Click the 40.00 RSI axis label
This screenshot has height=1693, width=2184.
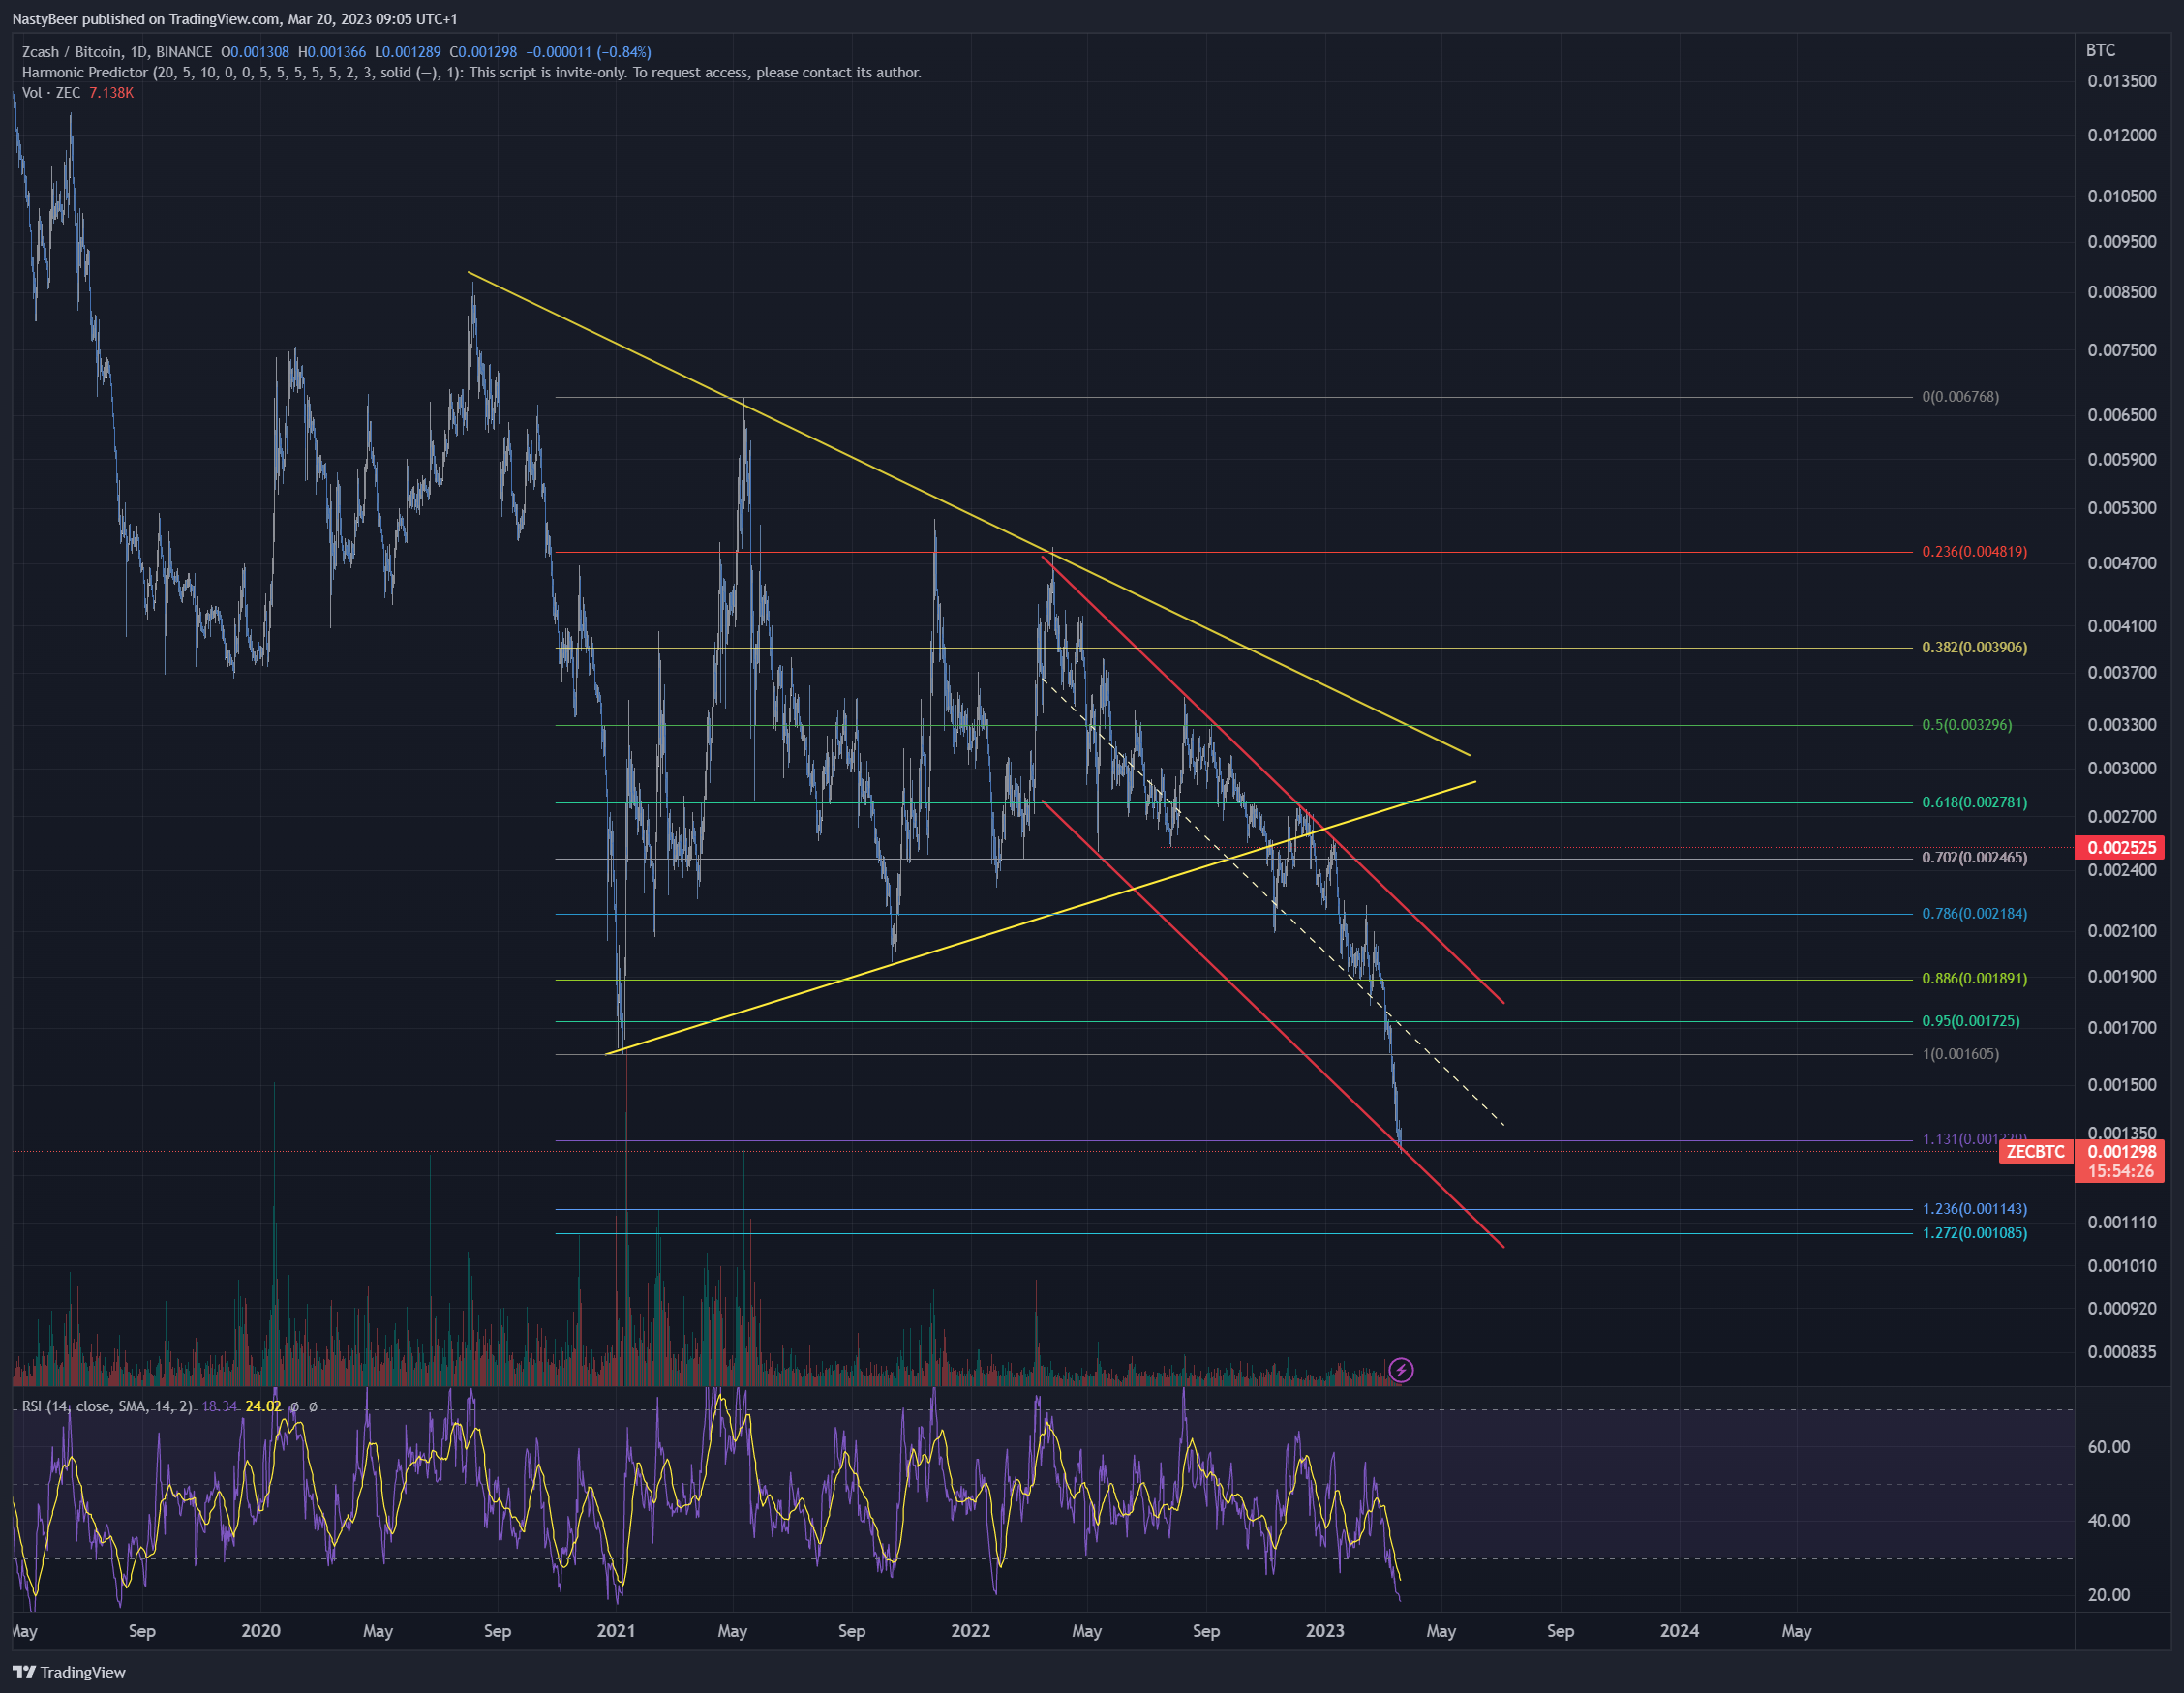(2109, 1521)
